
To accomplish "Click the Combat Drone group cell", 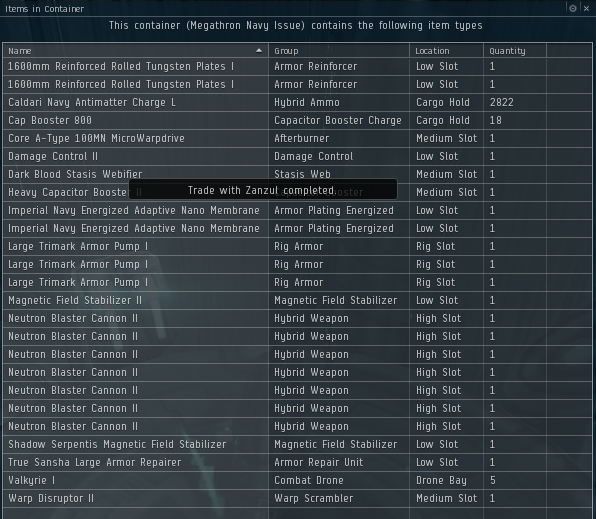I will tap(339, 480).
